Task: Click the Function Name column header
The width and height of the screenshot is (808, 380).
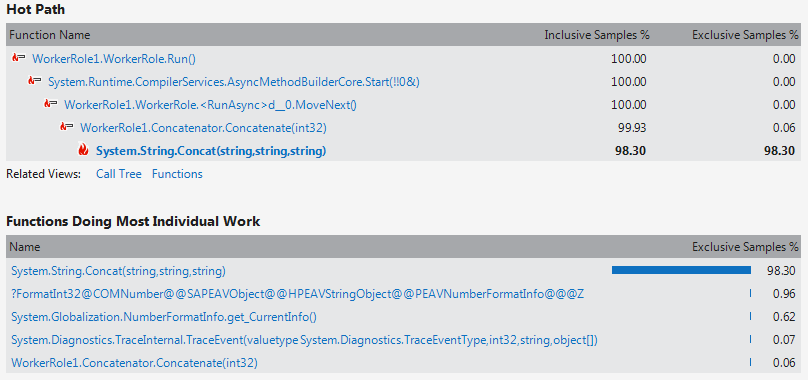Action: coord(49,35)
